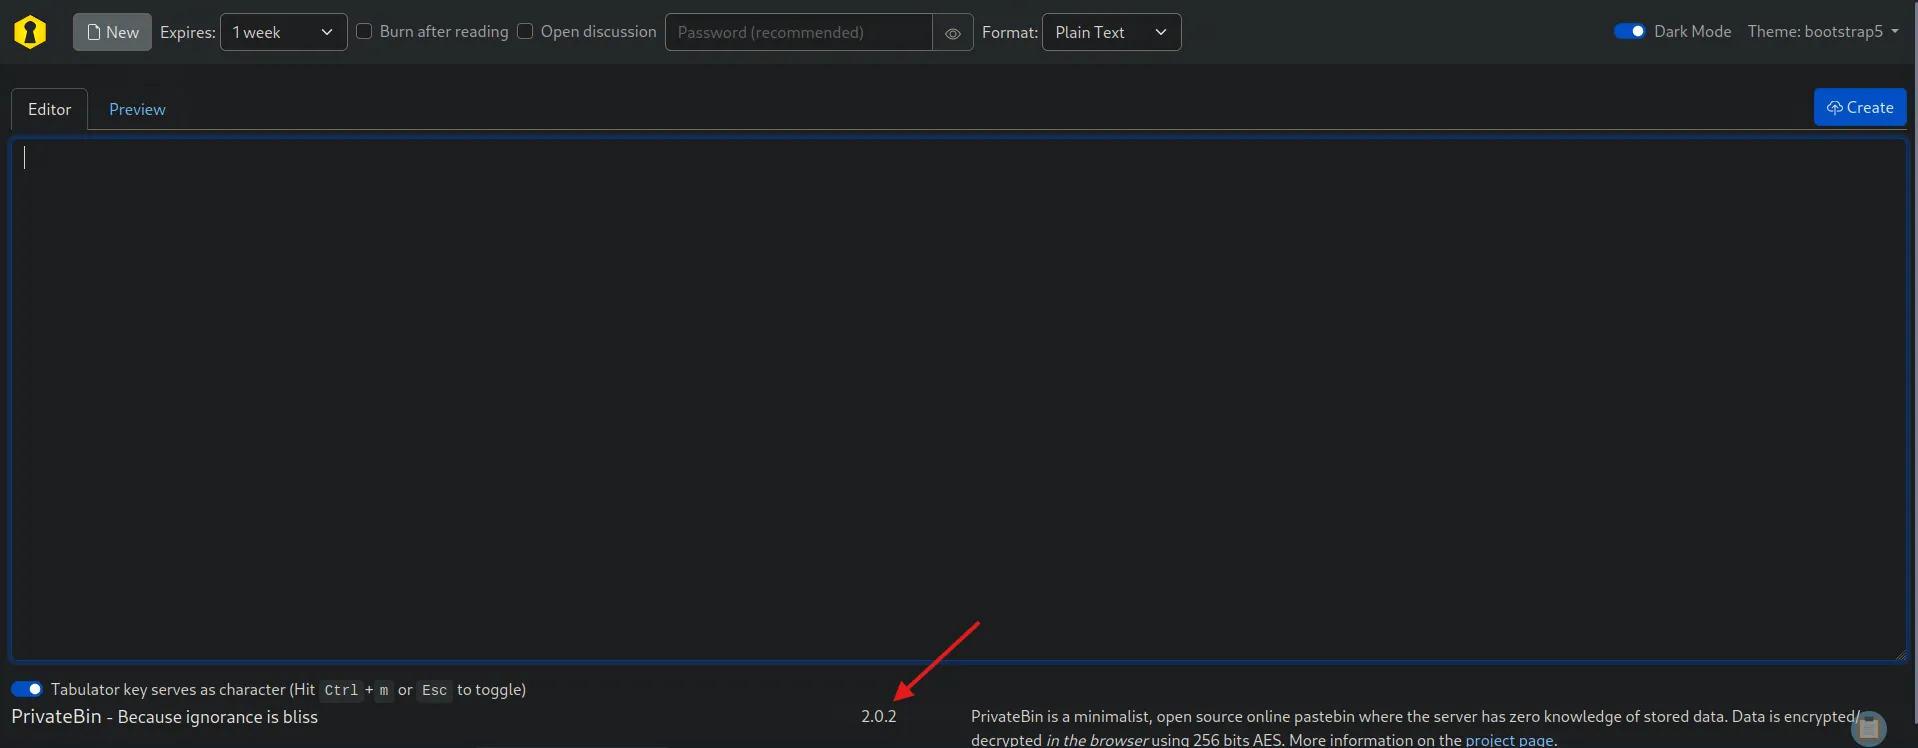Viewport: 1918px width, 748px height.
Task: Click the PrivateBin keyhole logo
Action: [x=30, y=32]
